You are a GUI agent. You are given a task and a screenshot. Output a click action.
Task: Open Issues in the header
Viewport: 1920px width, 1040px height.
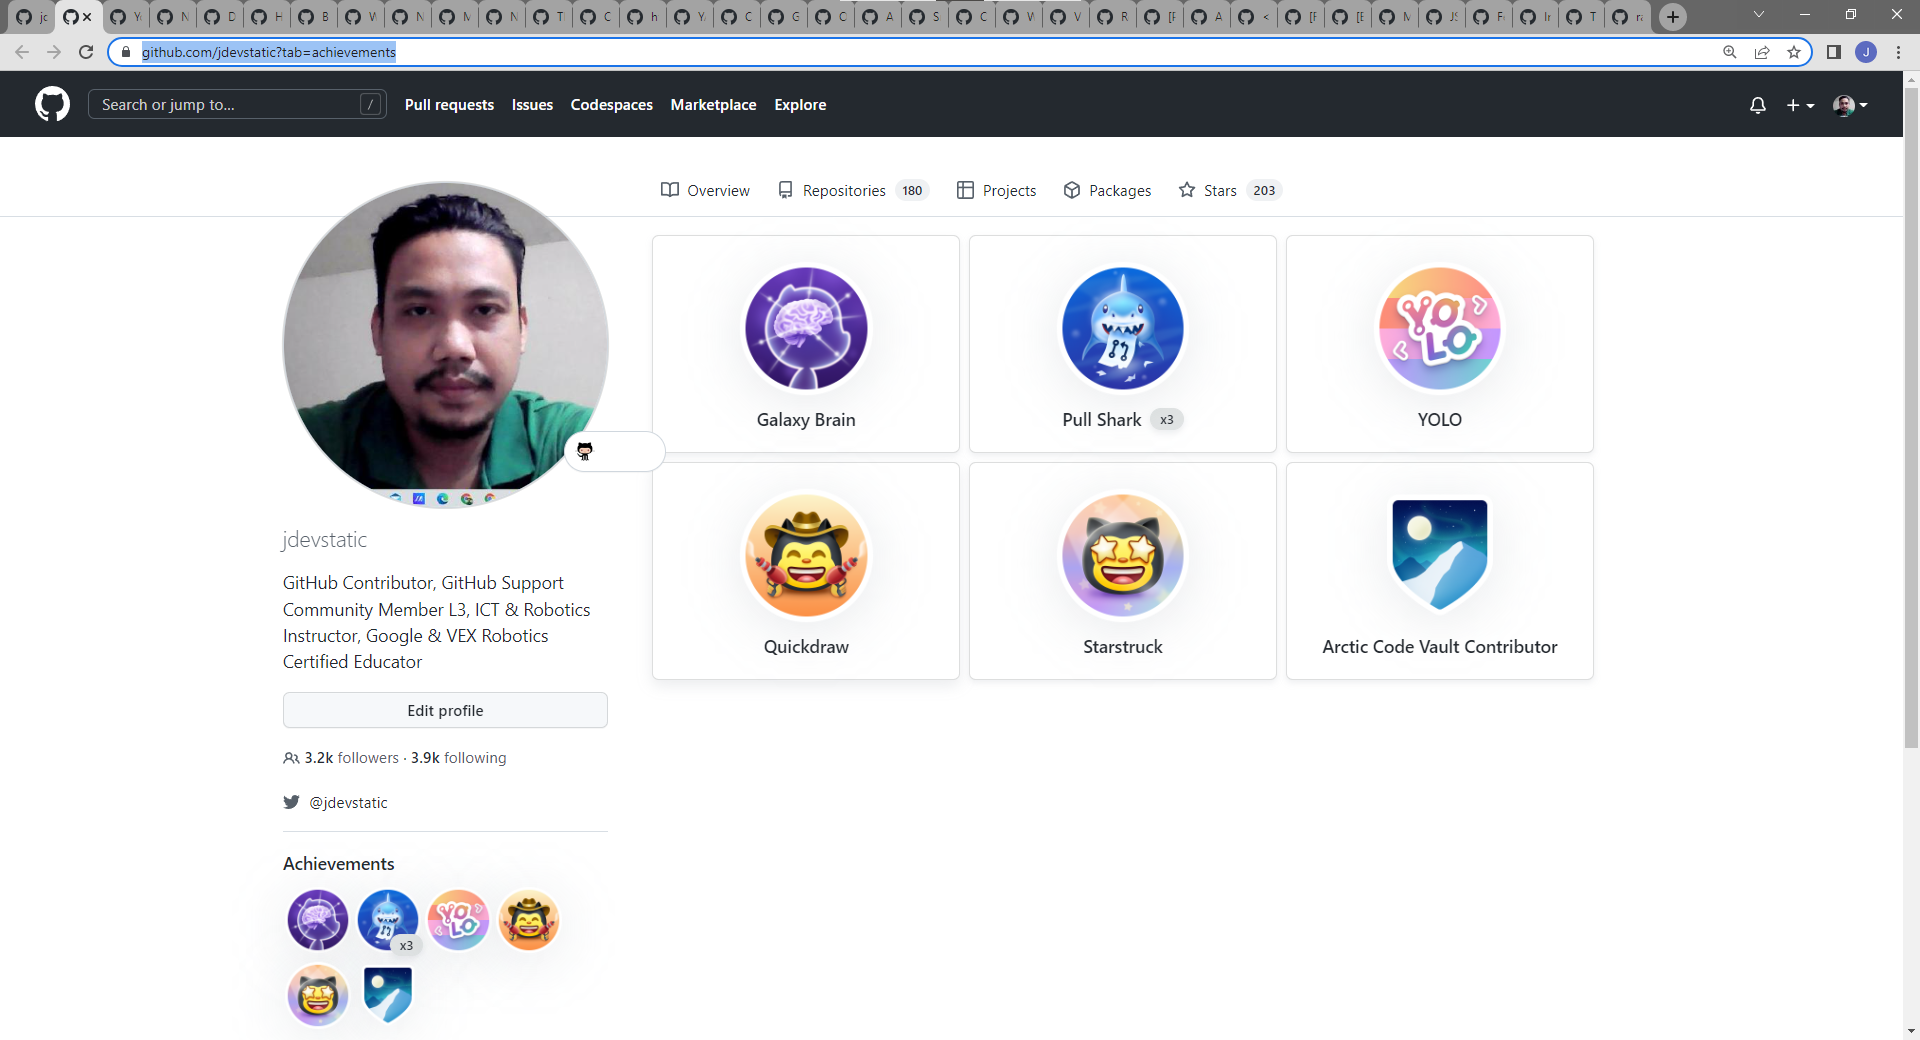tap(532, 105)
